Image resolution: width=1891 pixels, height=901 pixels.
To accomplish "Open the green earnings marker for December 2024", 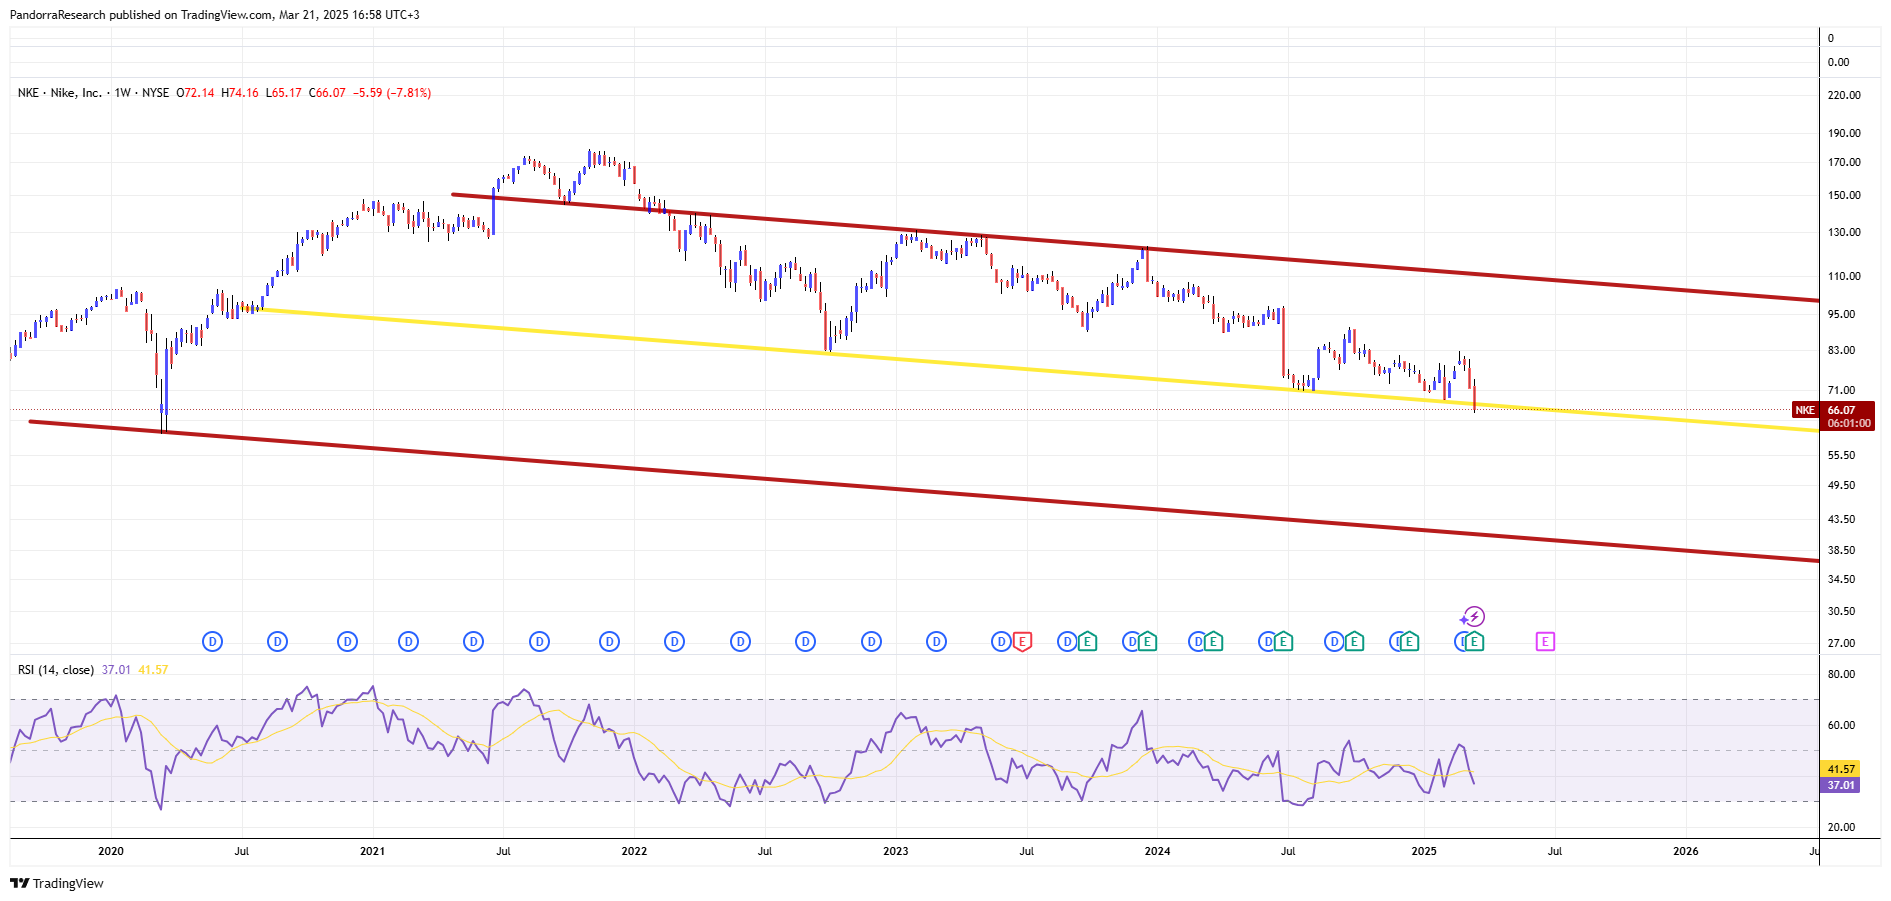I will (x=1409, y=641).
